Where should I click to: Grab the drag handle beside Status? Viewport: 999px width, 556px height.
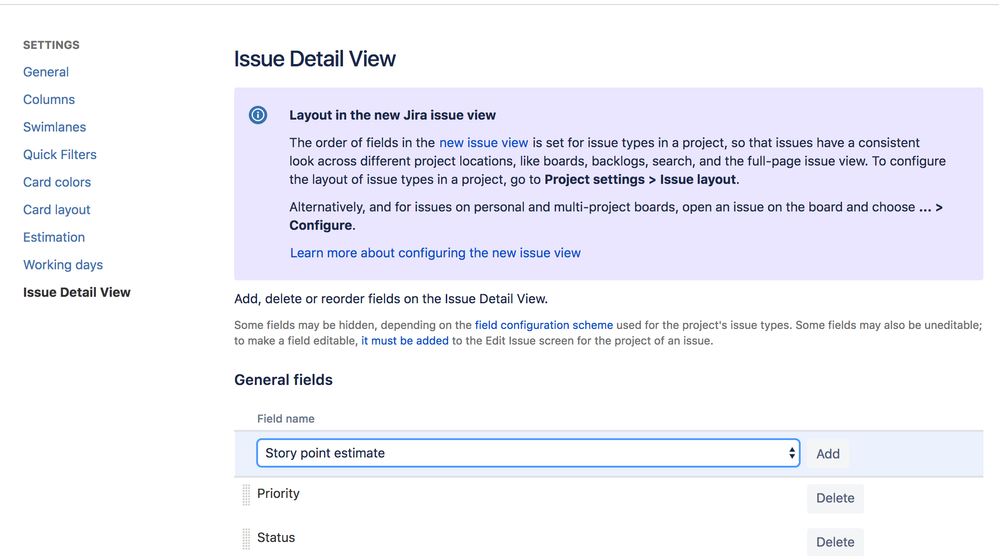coord(246,539)
